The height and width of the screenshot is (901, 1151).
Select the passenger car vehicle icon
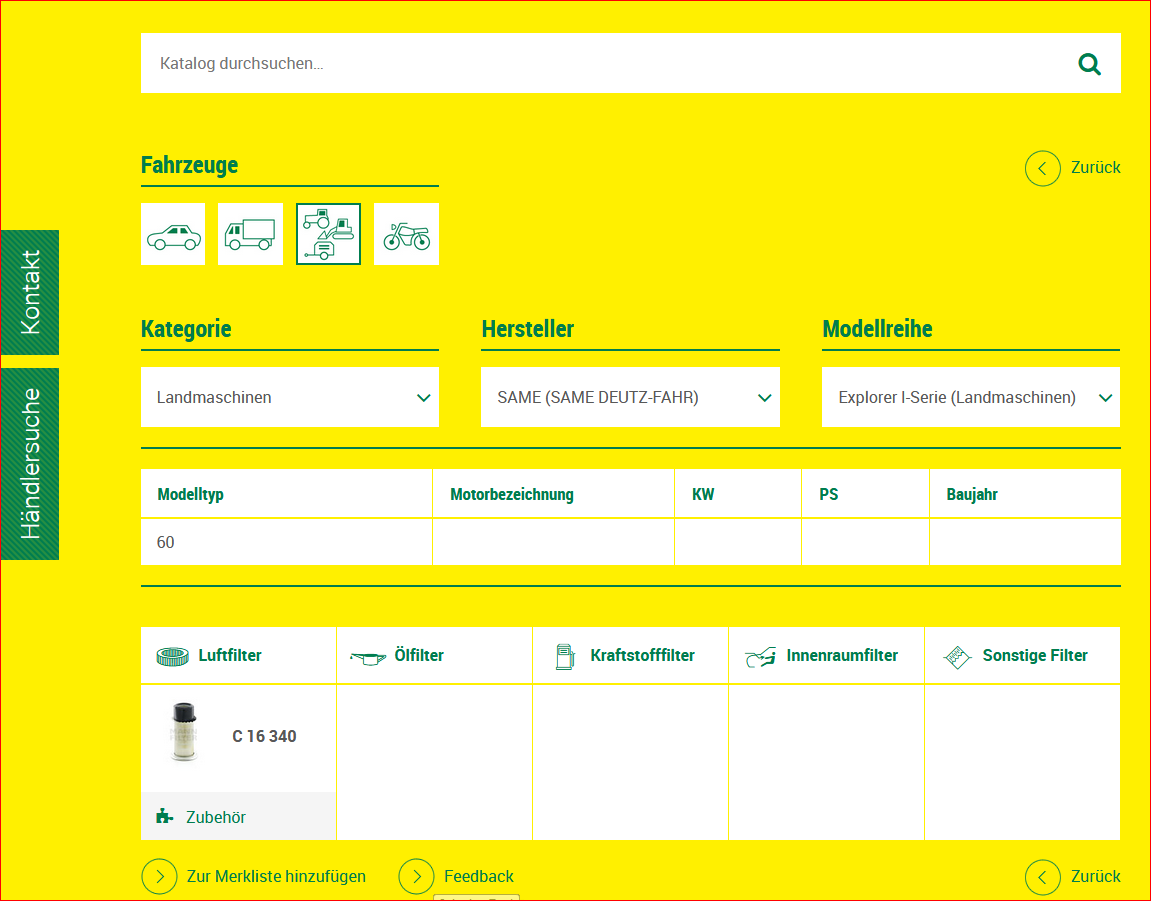click(x=173, y=235)
